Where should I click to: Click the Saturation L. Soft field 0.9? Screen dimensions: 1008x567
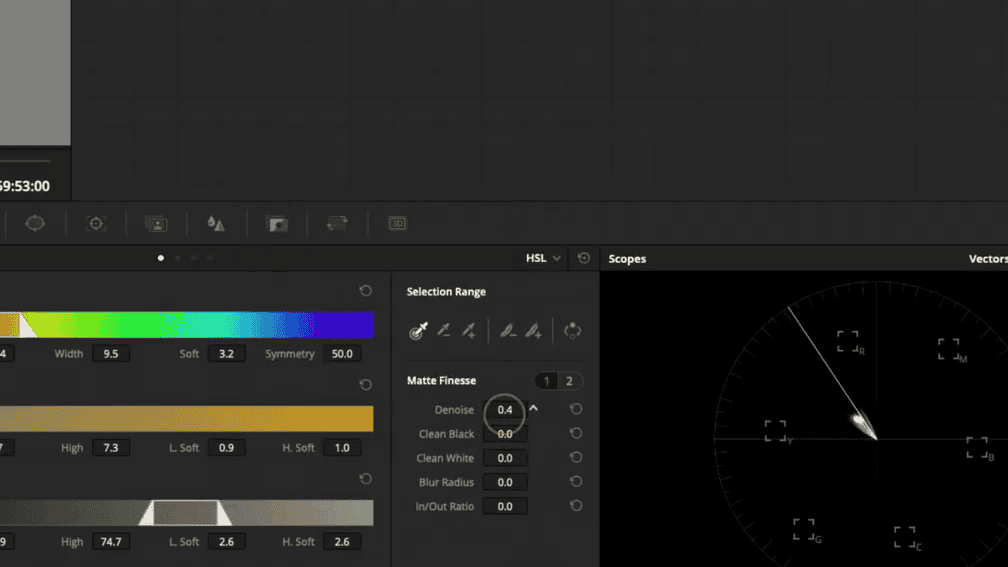pyautogui.click(x=226, y=447)
